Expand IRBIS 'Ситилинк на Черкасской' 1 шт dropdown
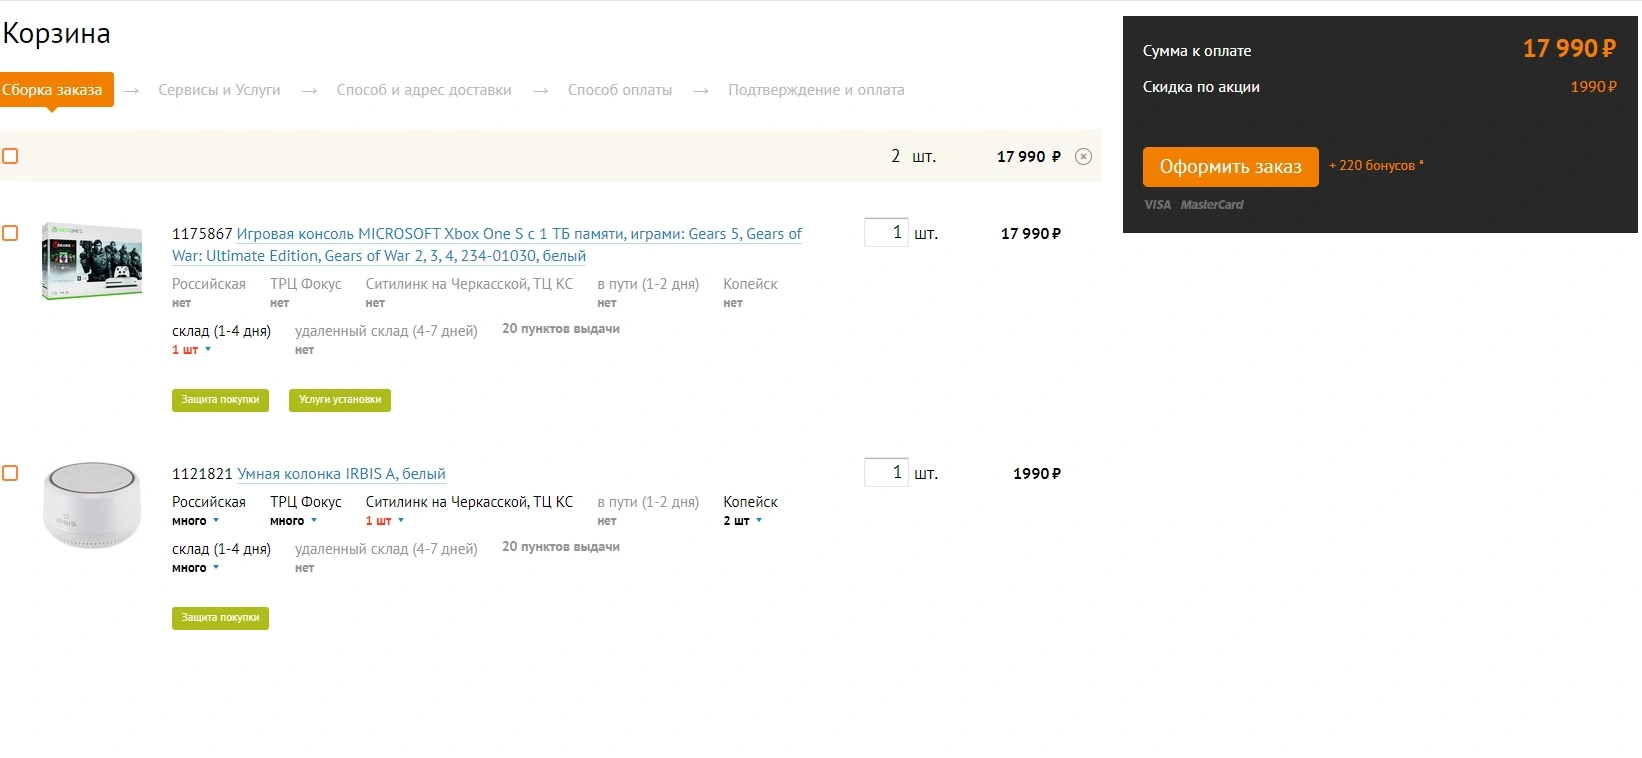 (x=384, y=521)
